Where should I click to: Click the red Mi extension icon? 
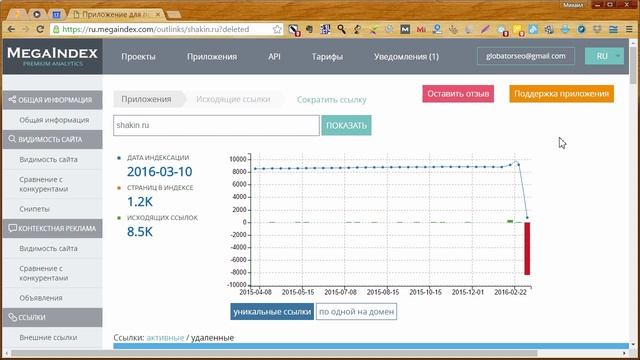tap(421, 29)
